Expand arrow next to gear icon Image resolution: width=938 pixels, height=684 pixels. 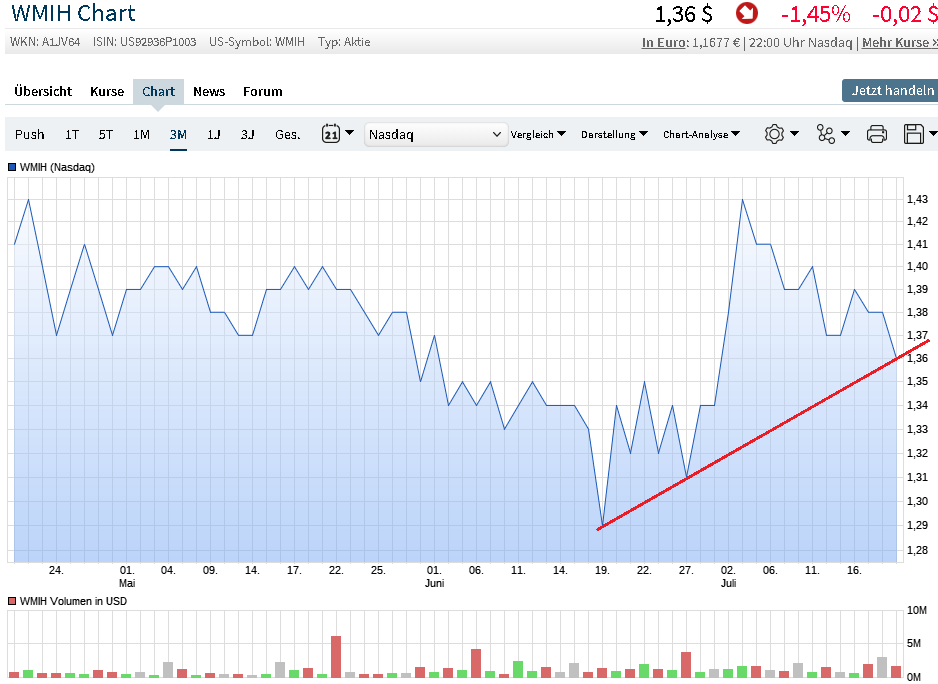point(794,133)
